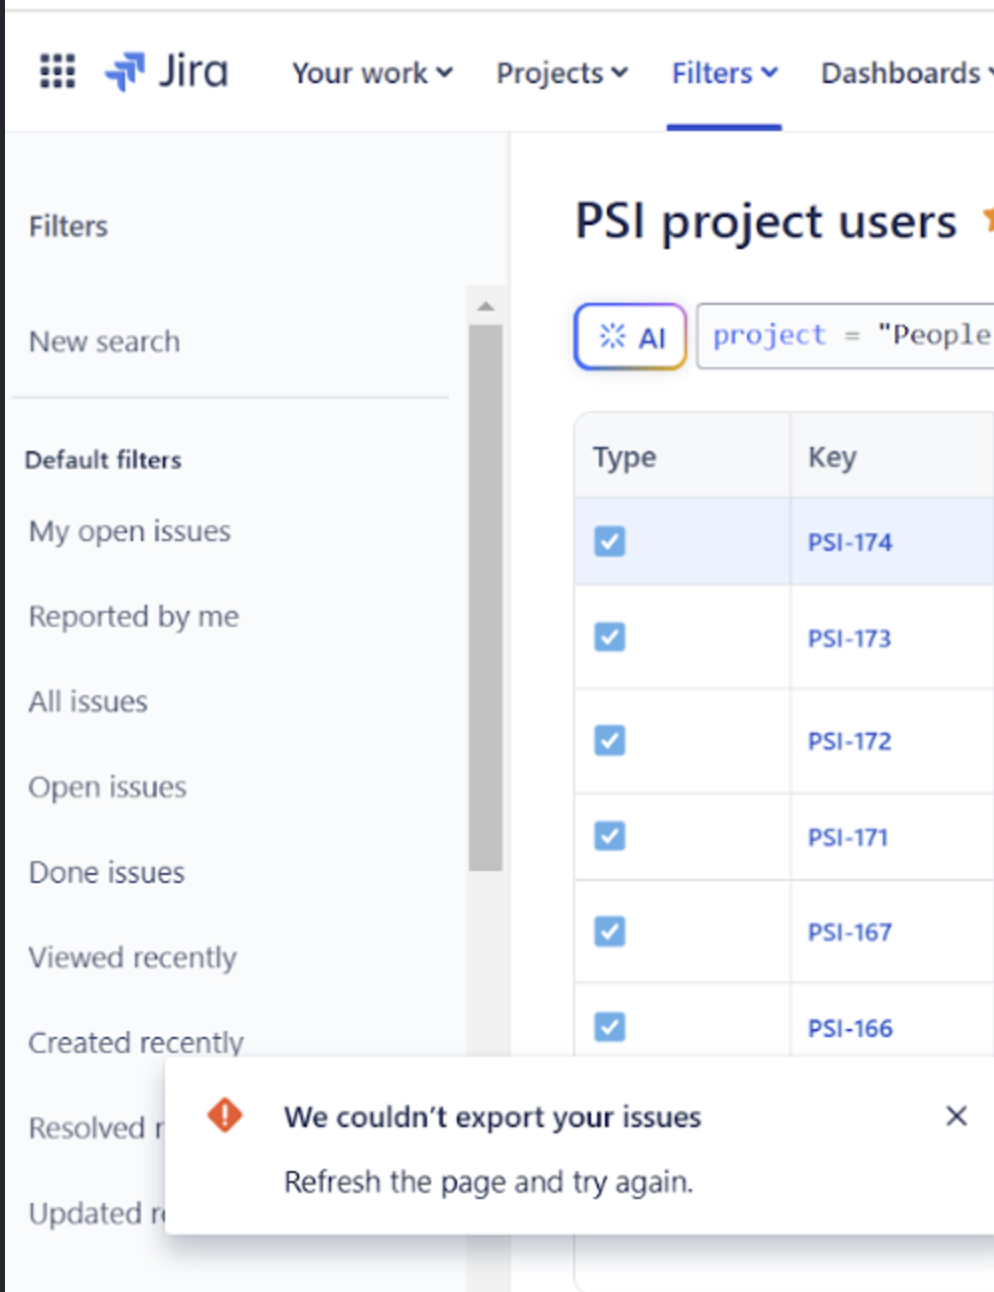Click the task type icon for PSI-174
The height and width of the screenshot is (1292, 994).
[x=610, y=542]
